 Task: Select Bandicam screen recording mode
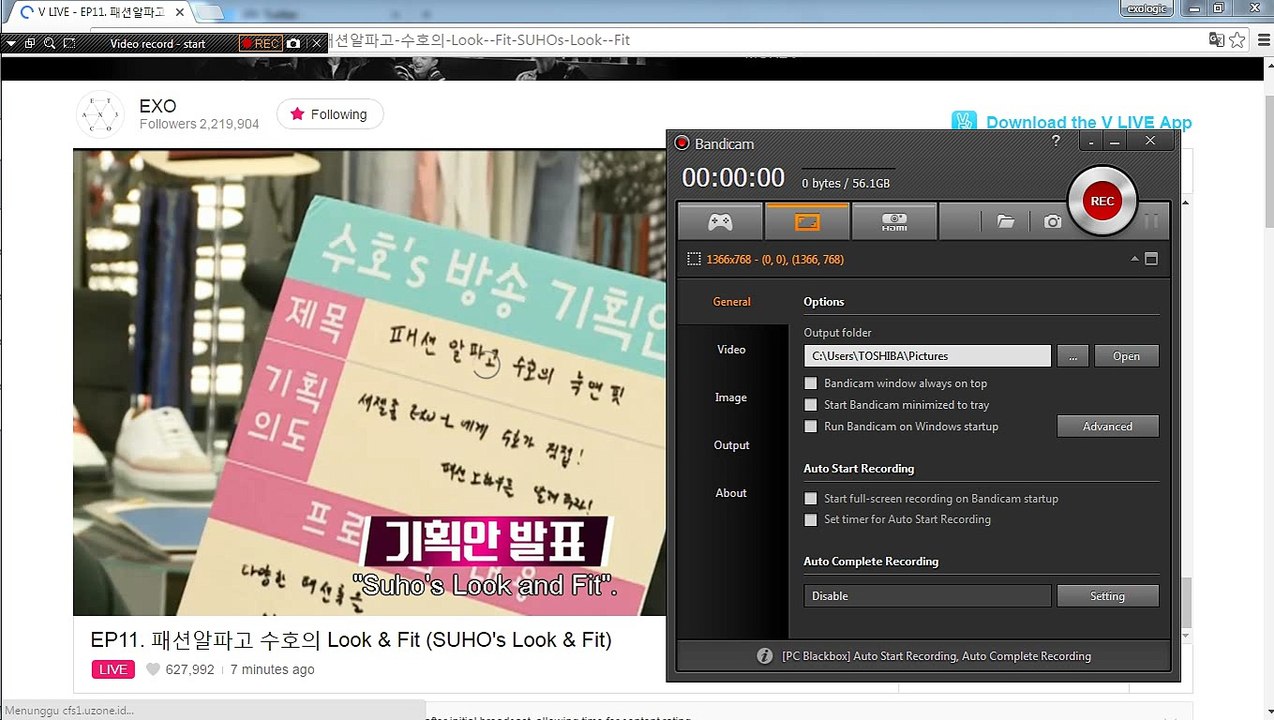click(x=807, y=221)
